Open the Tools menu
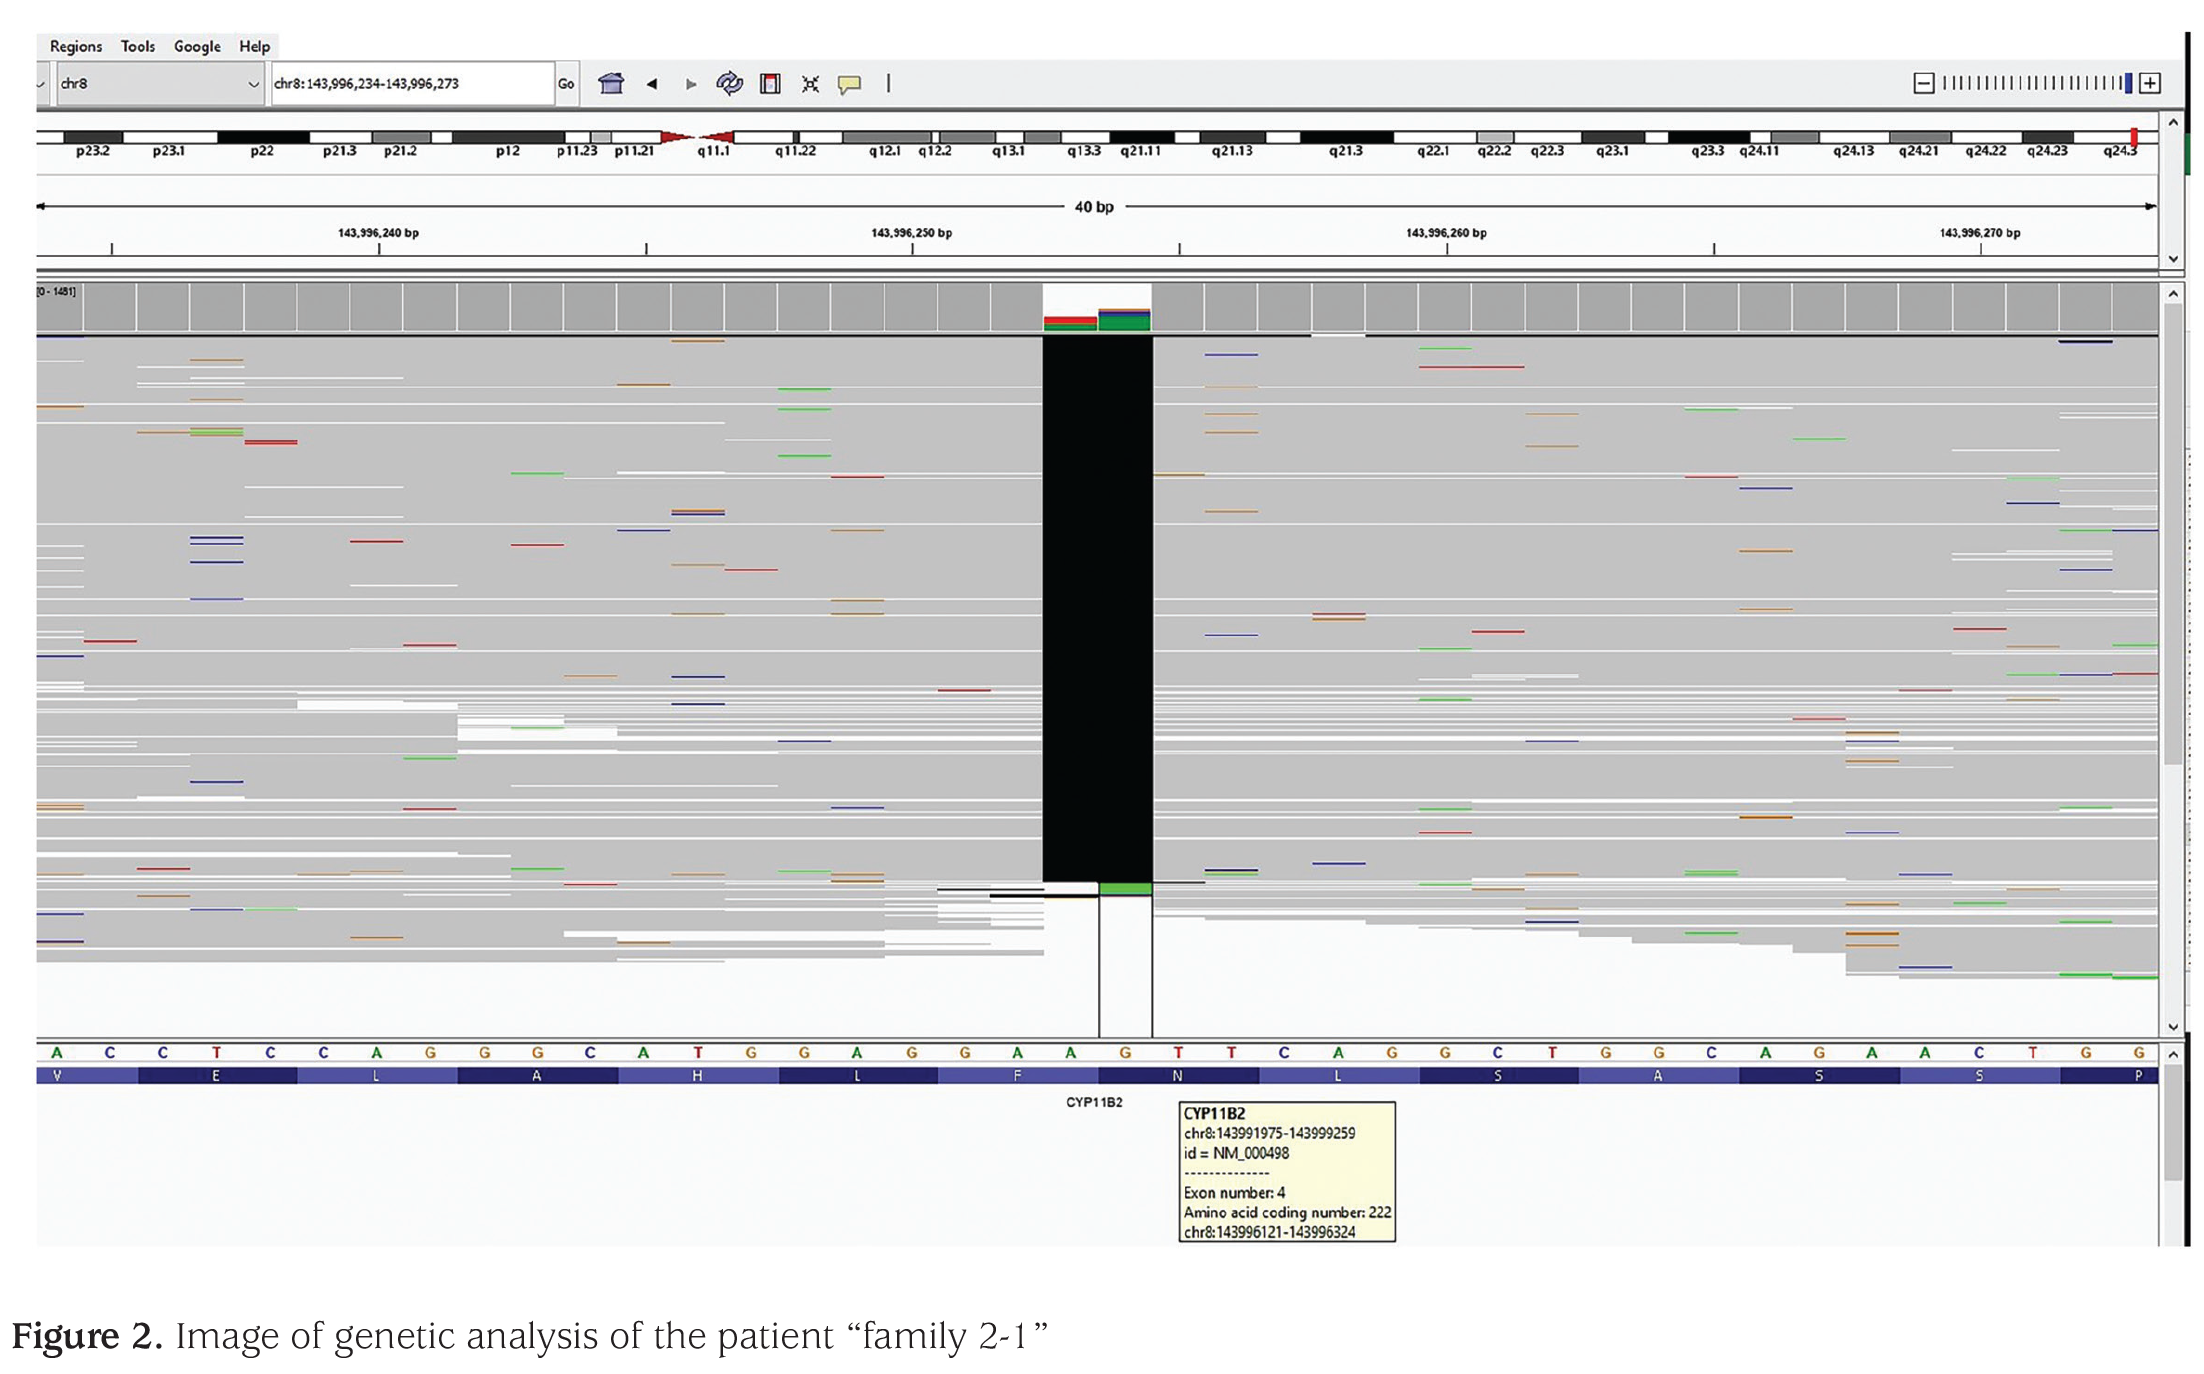 (x=138, y=46)
